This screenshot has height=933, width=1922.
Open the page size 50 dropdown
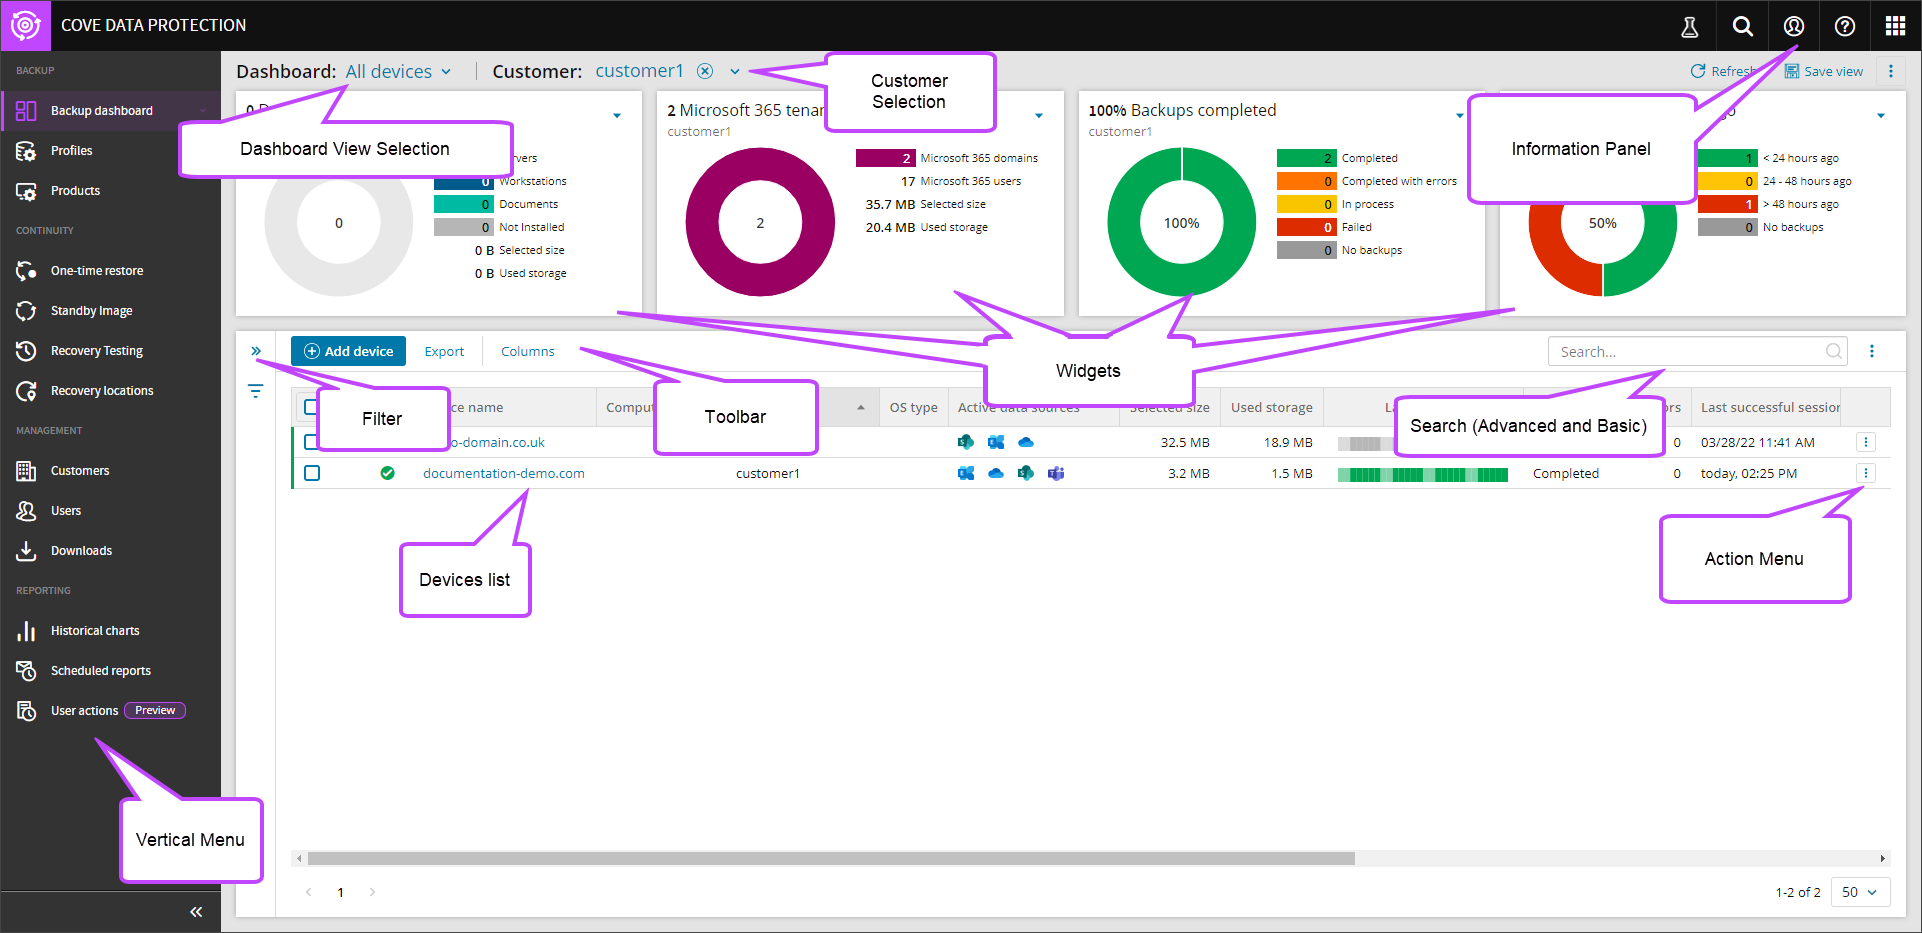1860,892
